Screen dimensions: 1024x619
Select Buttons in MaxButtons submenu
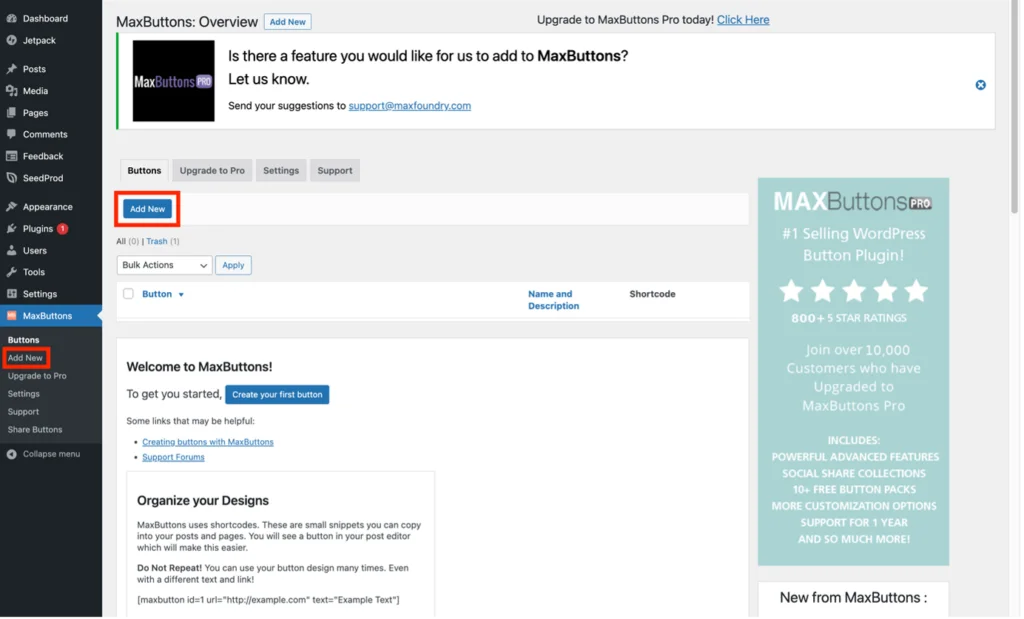click(x=24, y=340)
